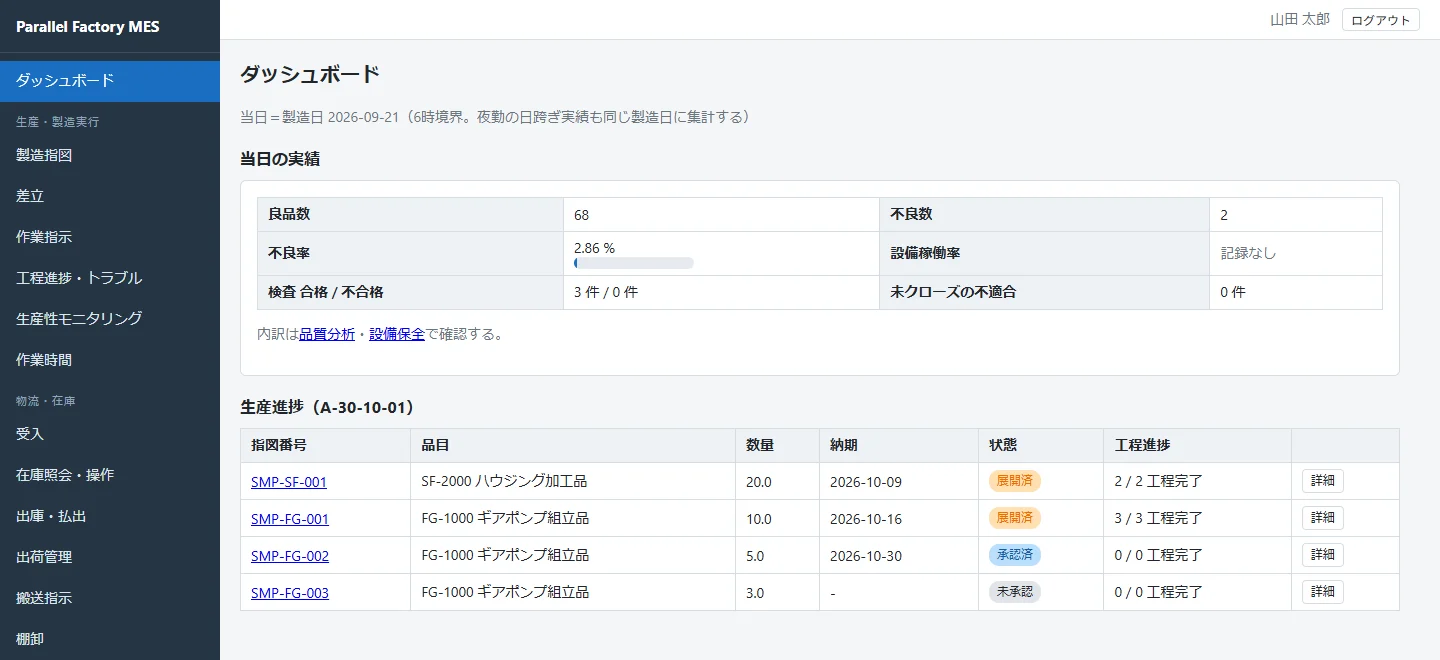Image resolution: width=1440 pixels, height=660 pixels.
Task: Select 作業指示 menu item
Action: click(x=110, y=237)
